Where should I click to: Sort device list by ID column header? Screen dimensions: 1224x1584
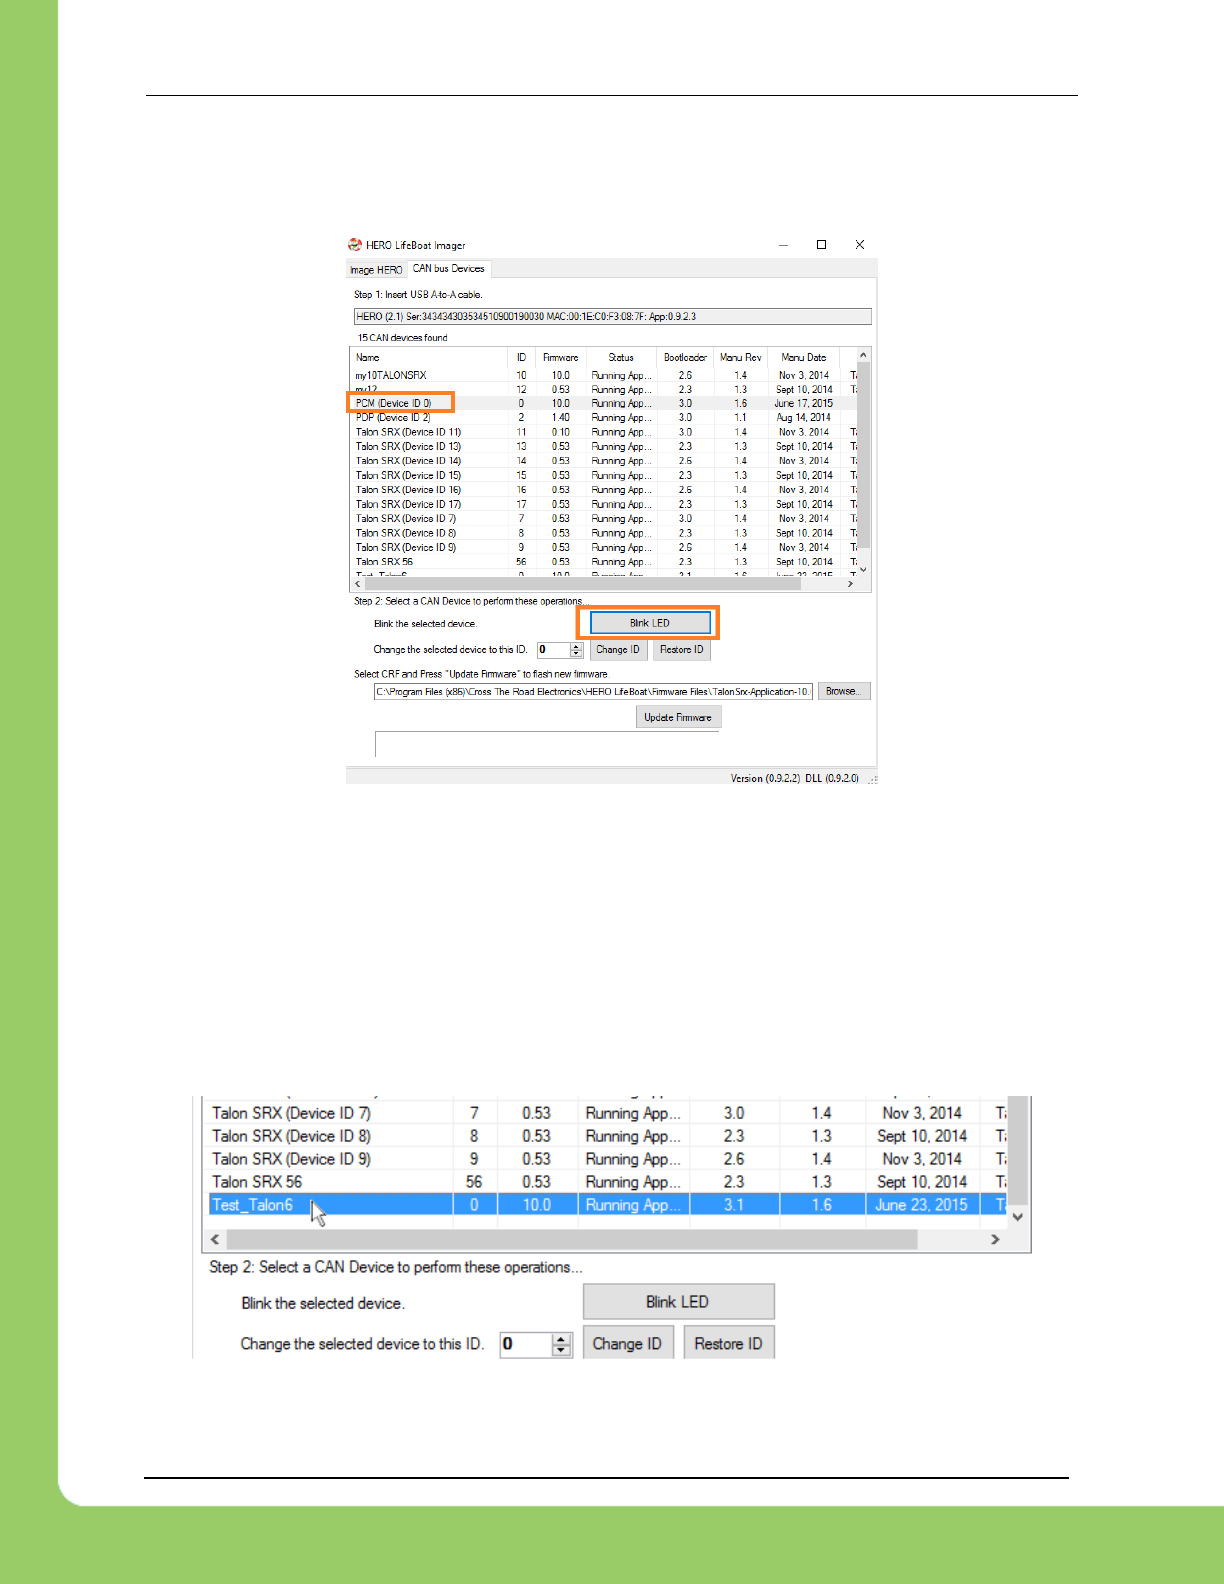(521, 357)
